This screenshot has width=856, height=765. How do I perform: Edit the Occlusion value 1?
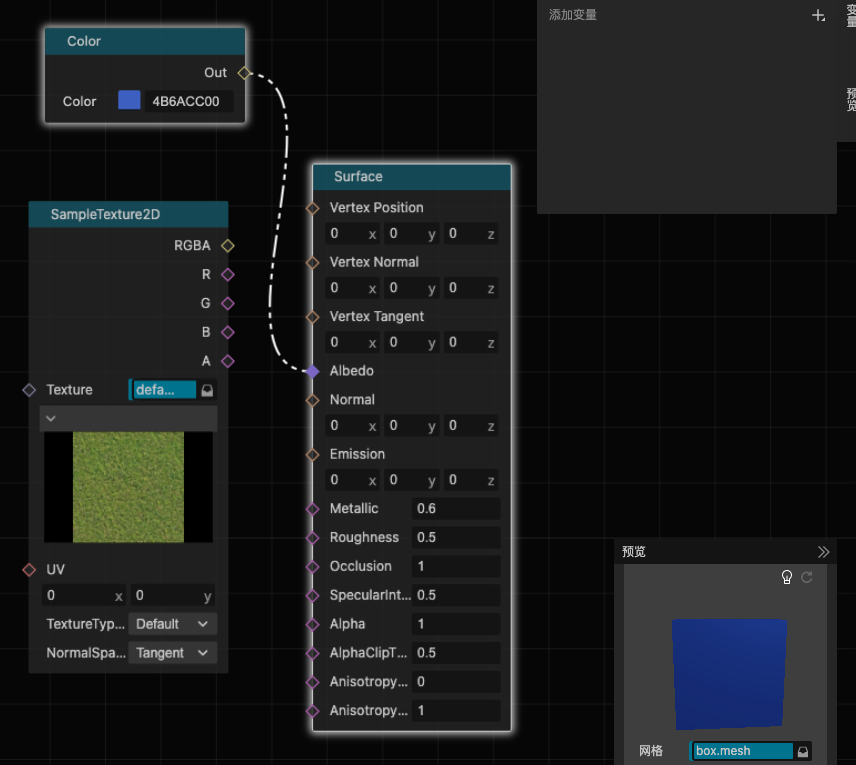coord(456,567)
